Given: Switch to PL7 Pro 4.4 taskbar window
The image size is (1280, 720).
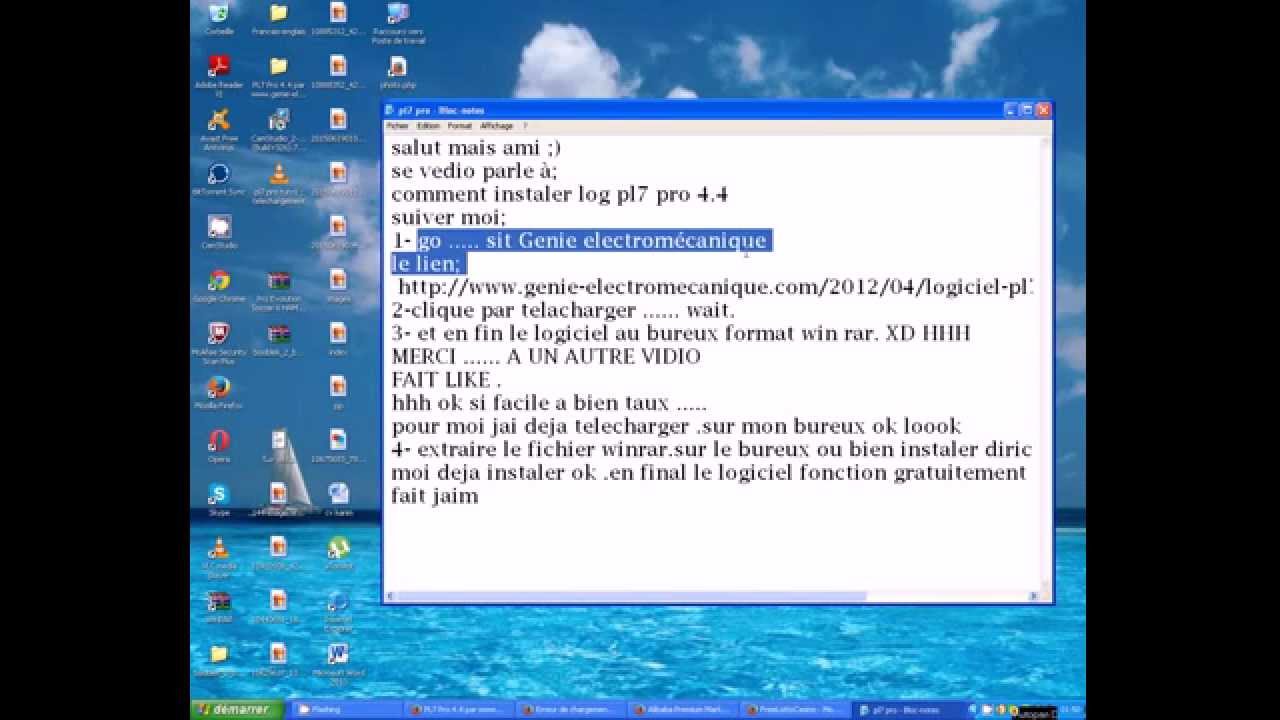Looking at the screenshot, I should click(x=458, y=709).
